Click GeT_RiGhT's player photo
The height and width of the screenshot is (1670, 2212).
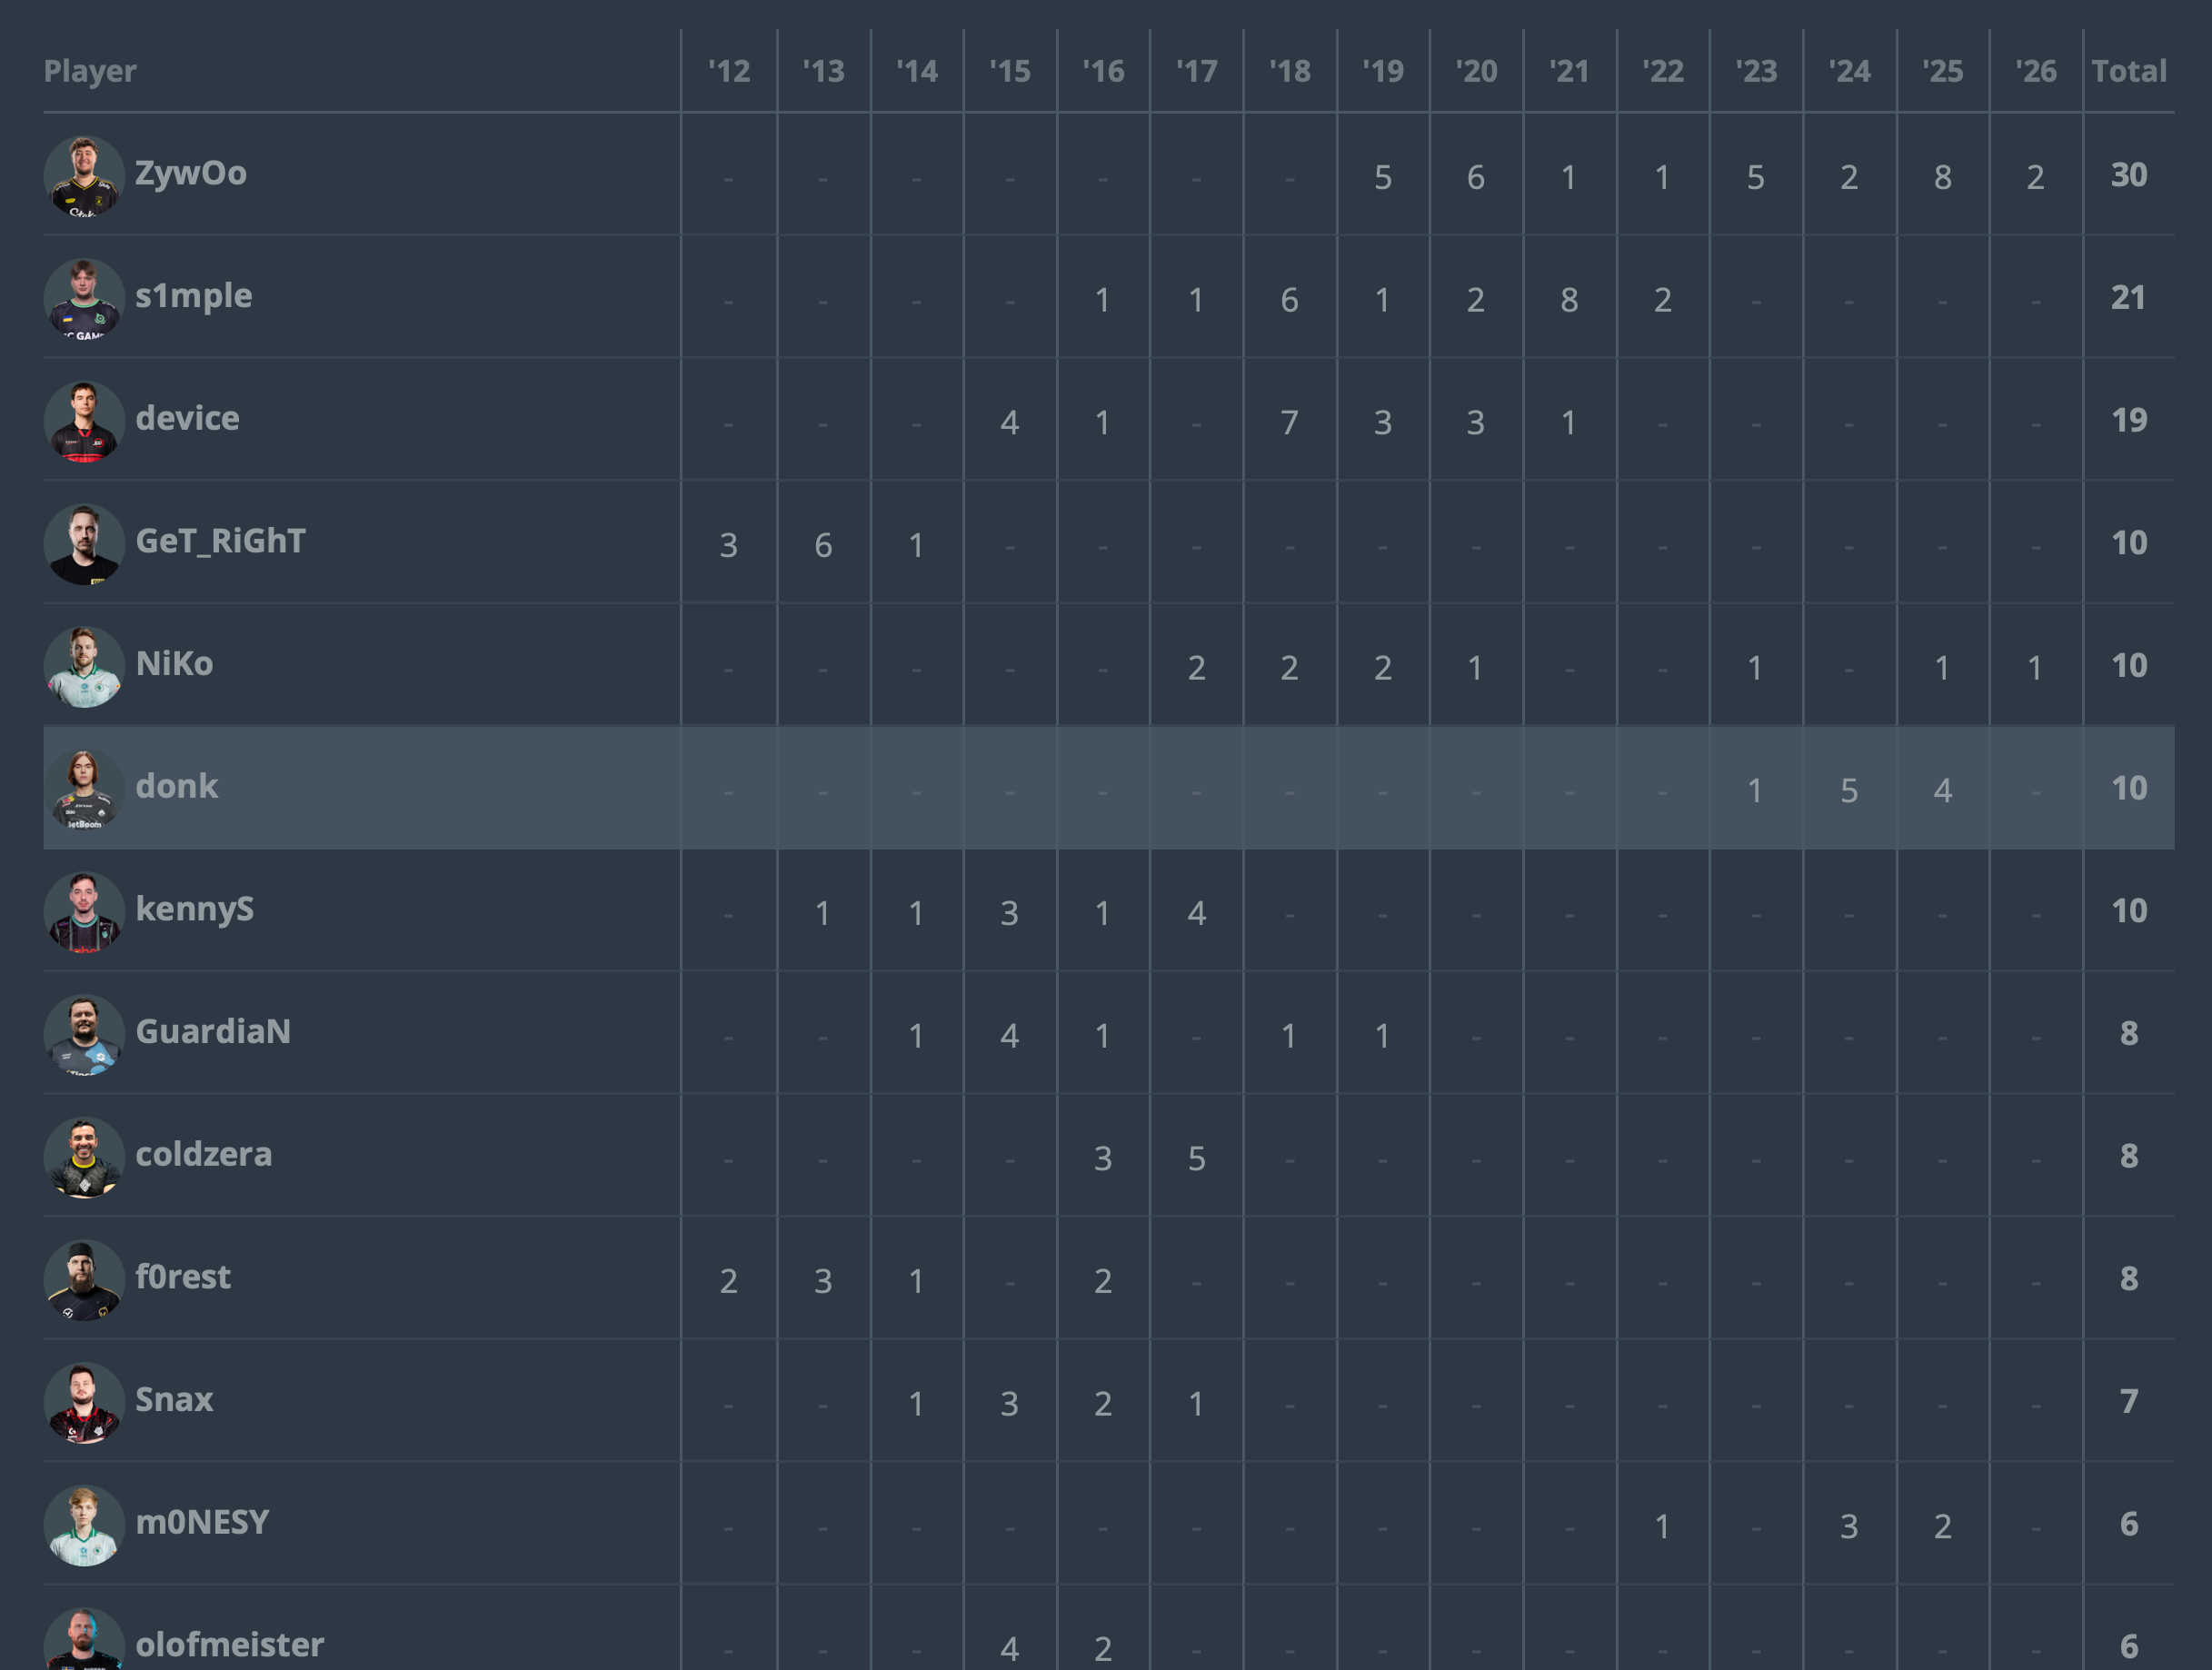(84, 544)
